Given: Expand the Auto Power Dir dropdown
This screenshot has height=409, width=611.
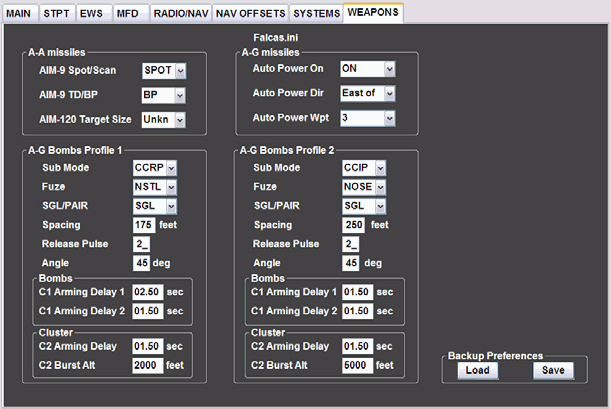Looking at the screenshot, I should click(x=368, y=94).
